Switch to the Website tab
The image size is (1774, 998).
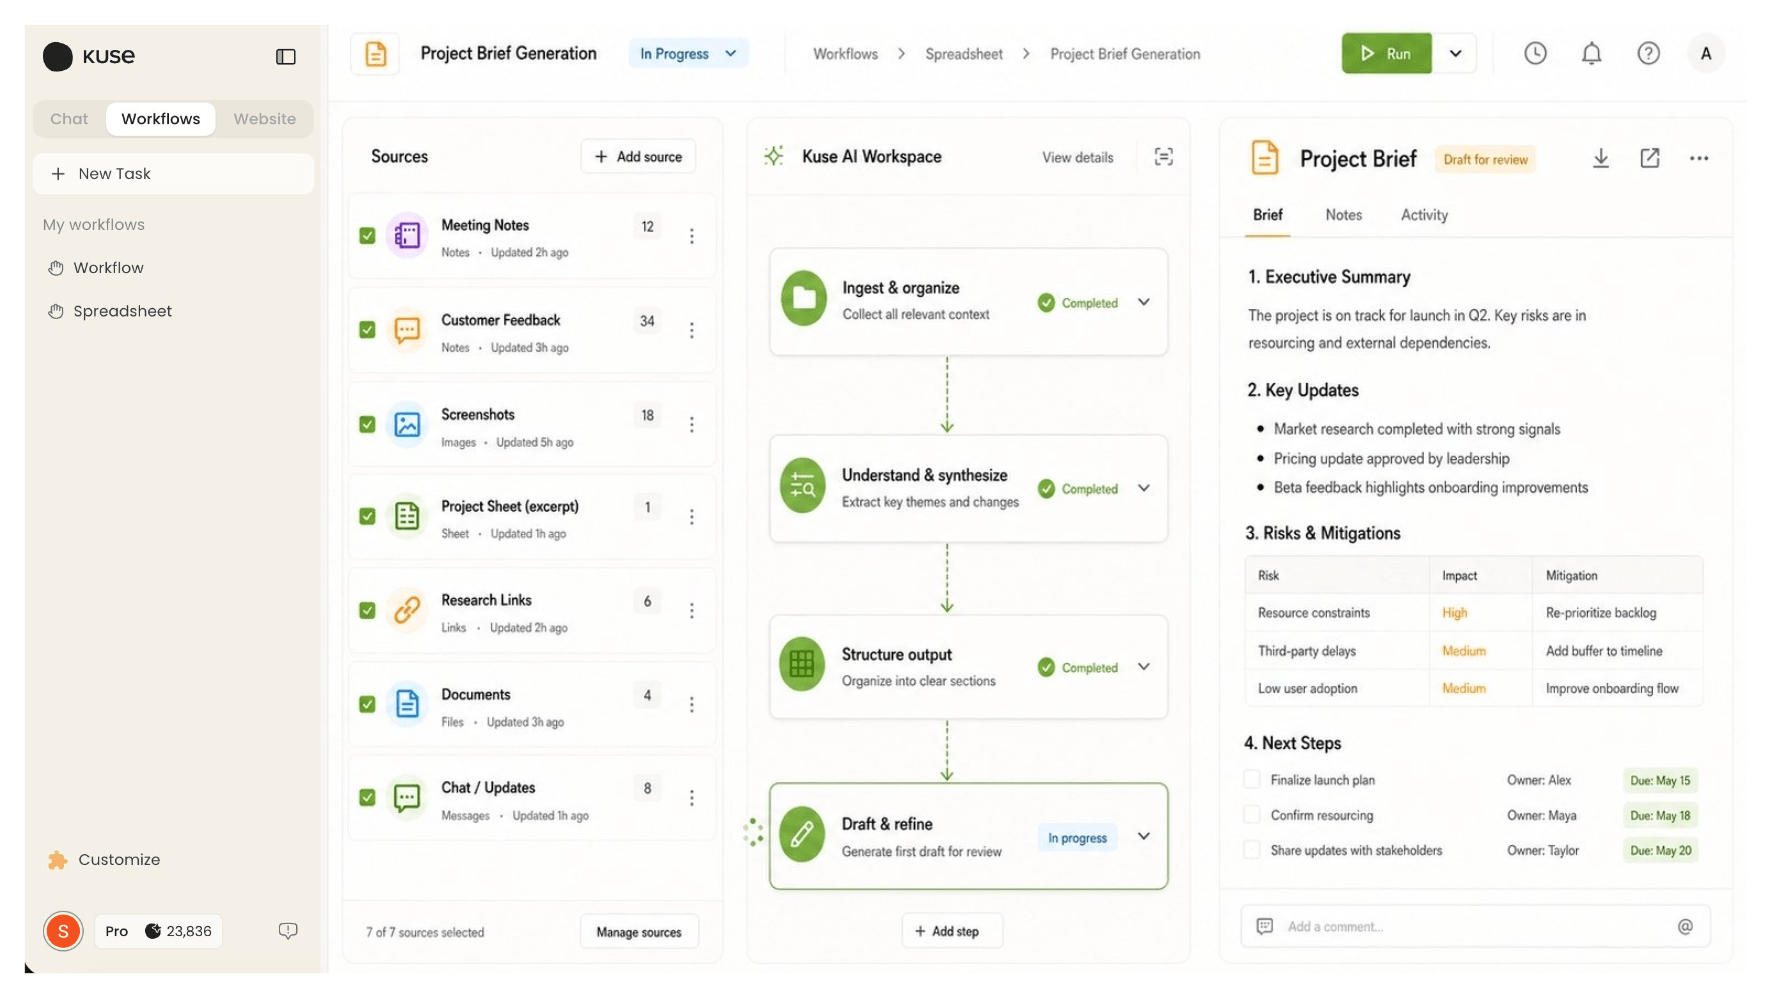[x=264, y=119]
